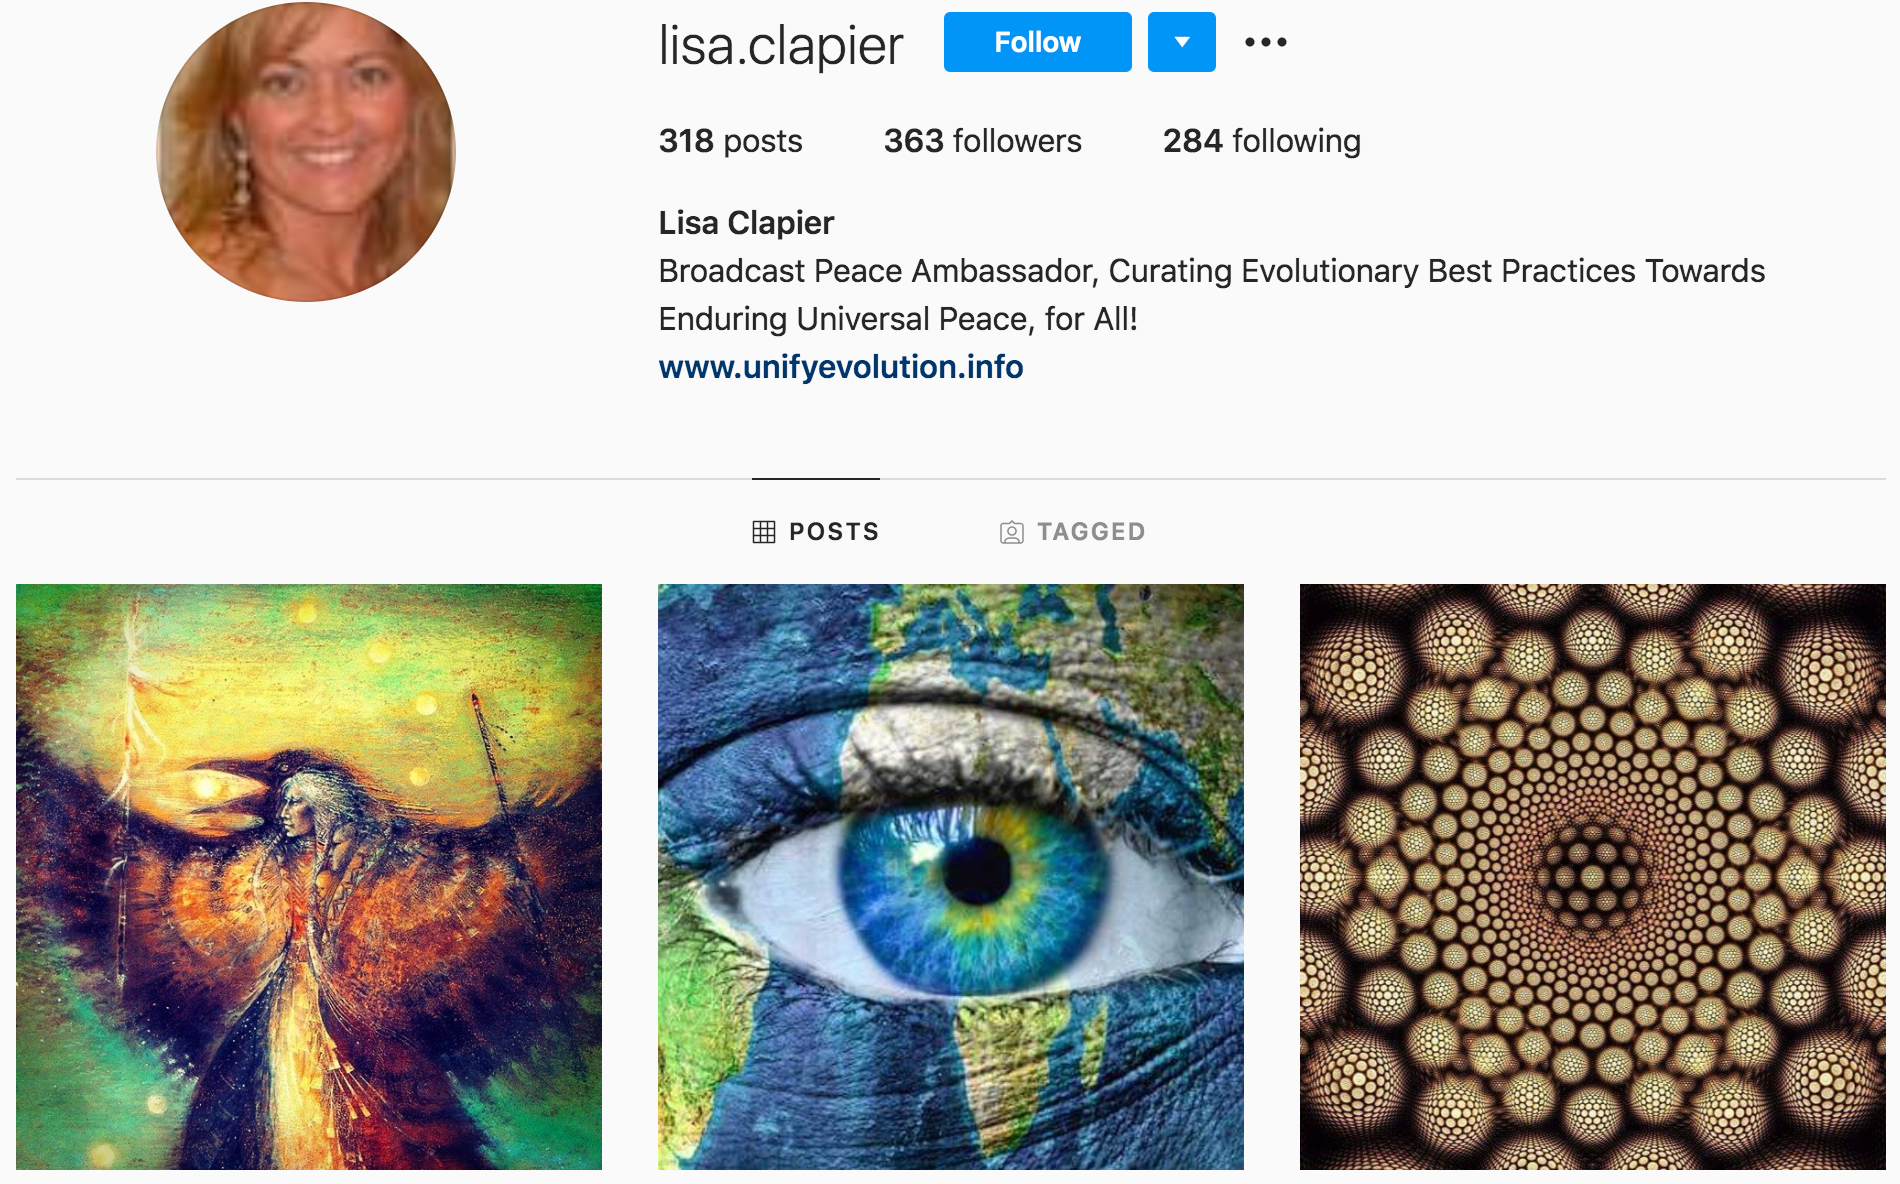This screenshot has width=1900, height=1184.
Task: Open the earth-painted blue eye post
Action: [x=951, y=877]
